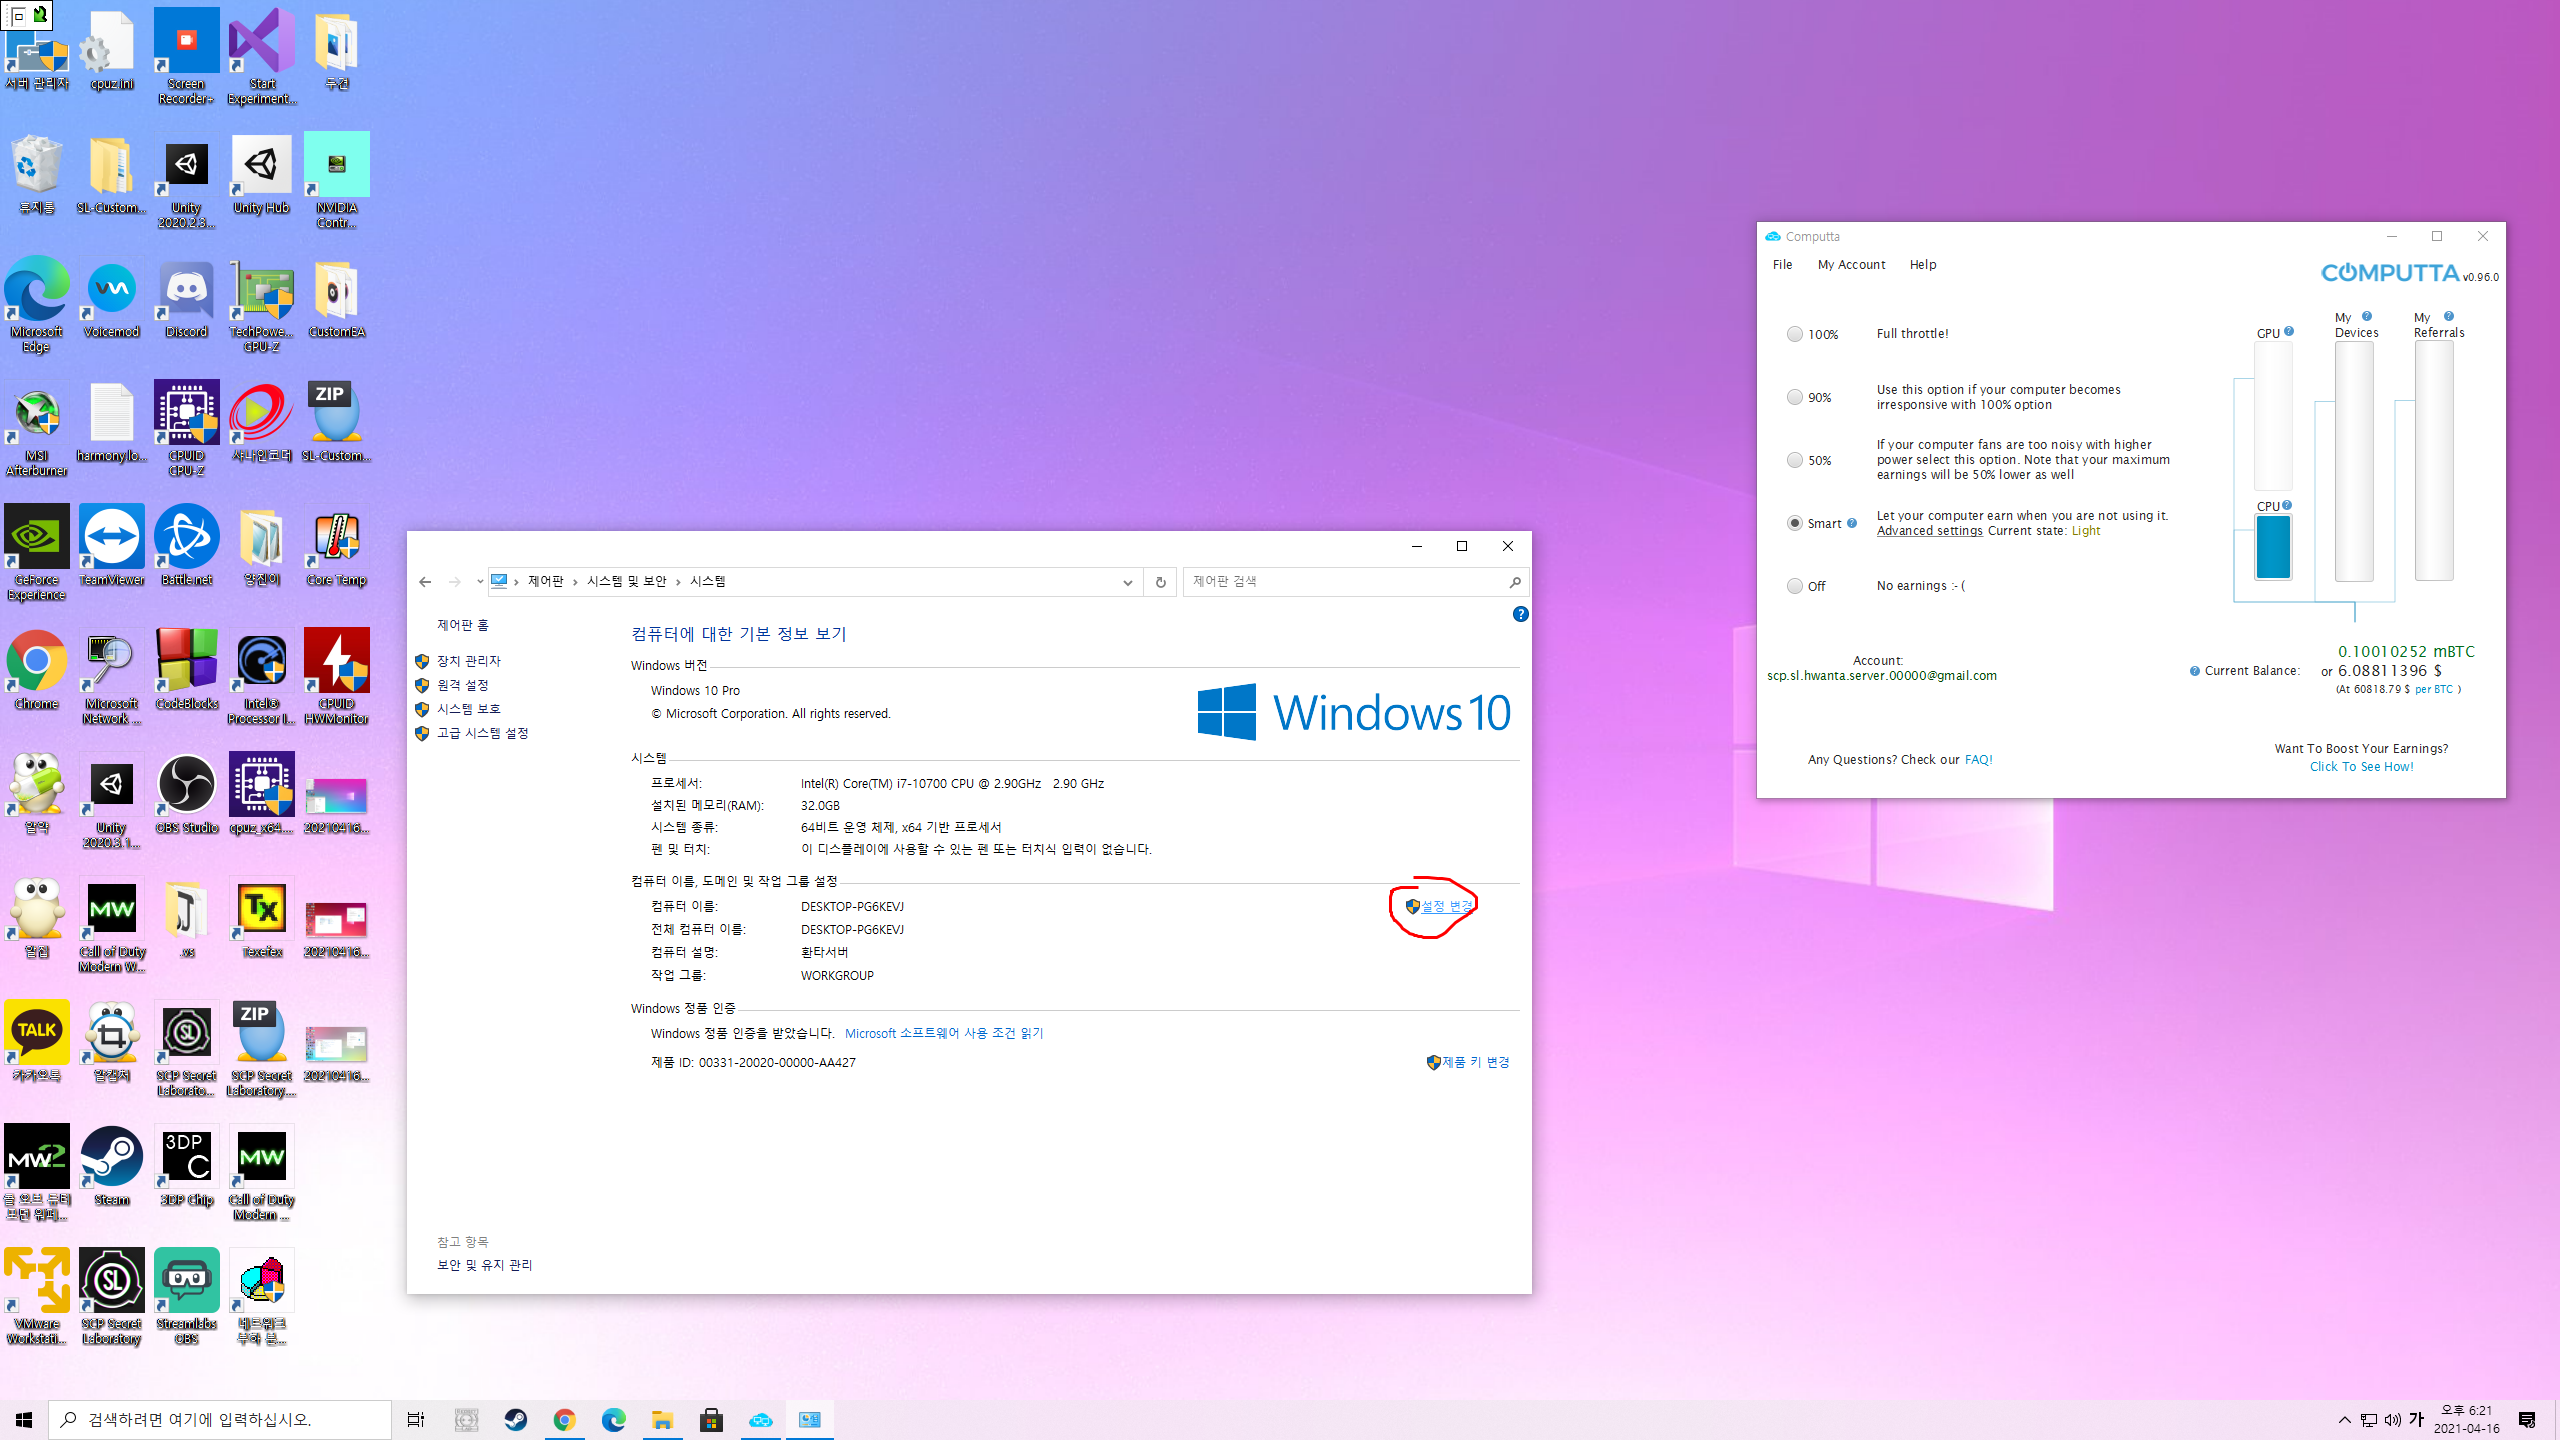2560x1440 pixels.
Task: Open 보안 및 유지 관리 link
Action: 484,1265
